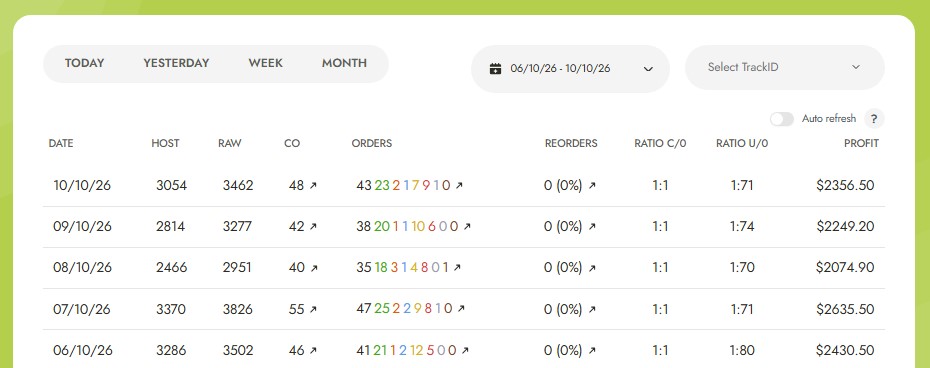Click the profit value $2249.20
The height and width of the screenshot is (368, 930).
click(x=845, y=227)
